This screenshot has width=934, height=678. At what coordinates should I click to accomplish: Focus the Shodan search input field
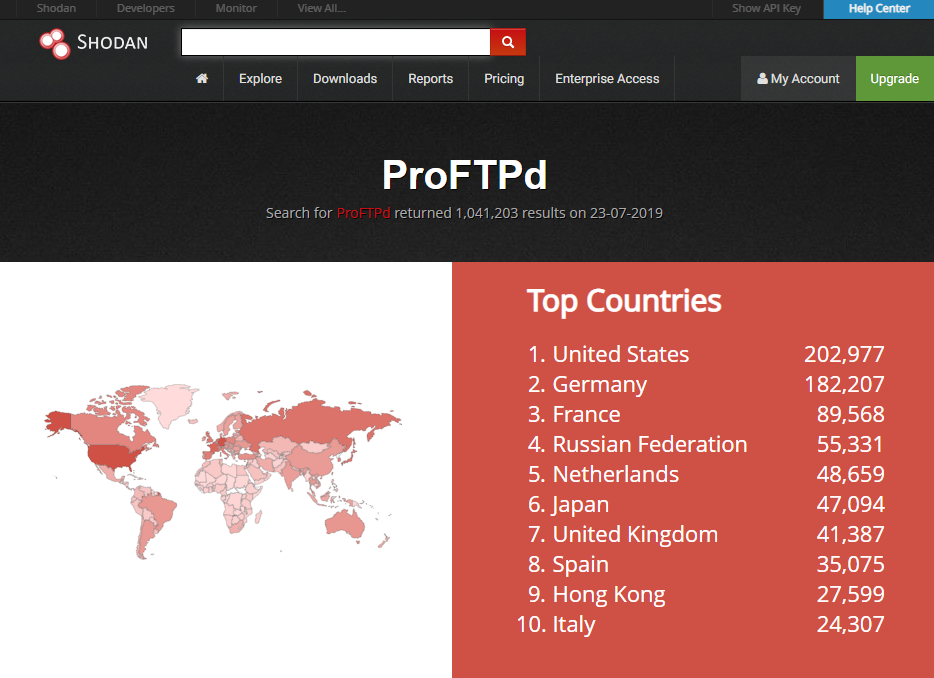335,42
